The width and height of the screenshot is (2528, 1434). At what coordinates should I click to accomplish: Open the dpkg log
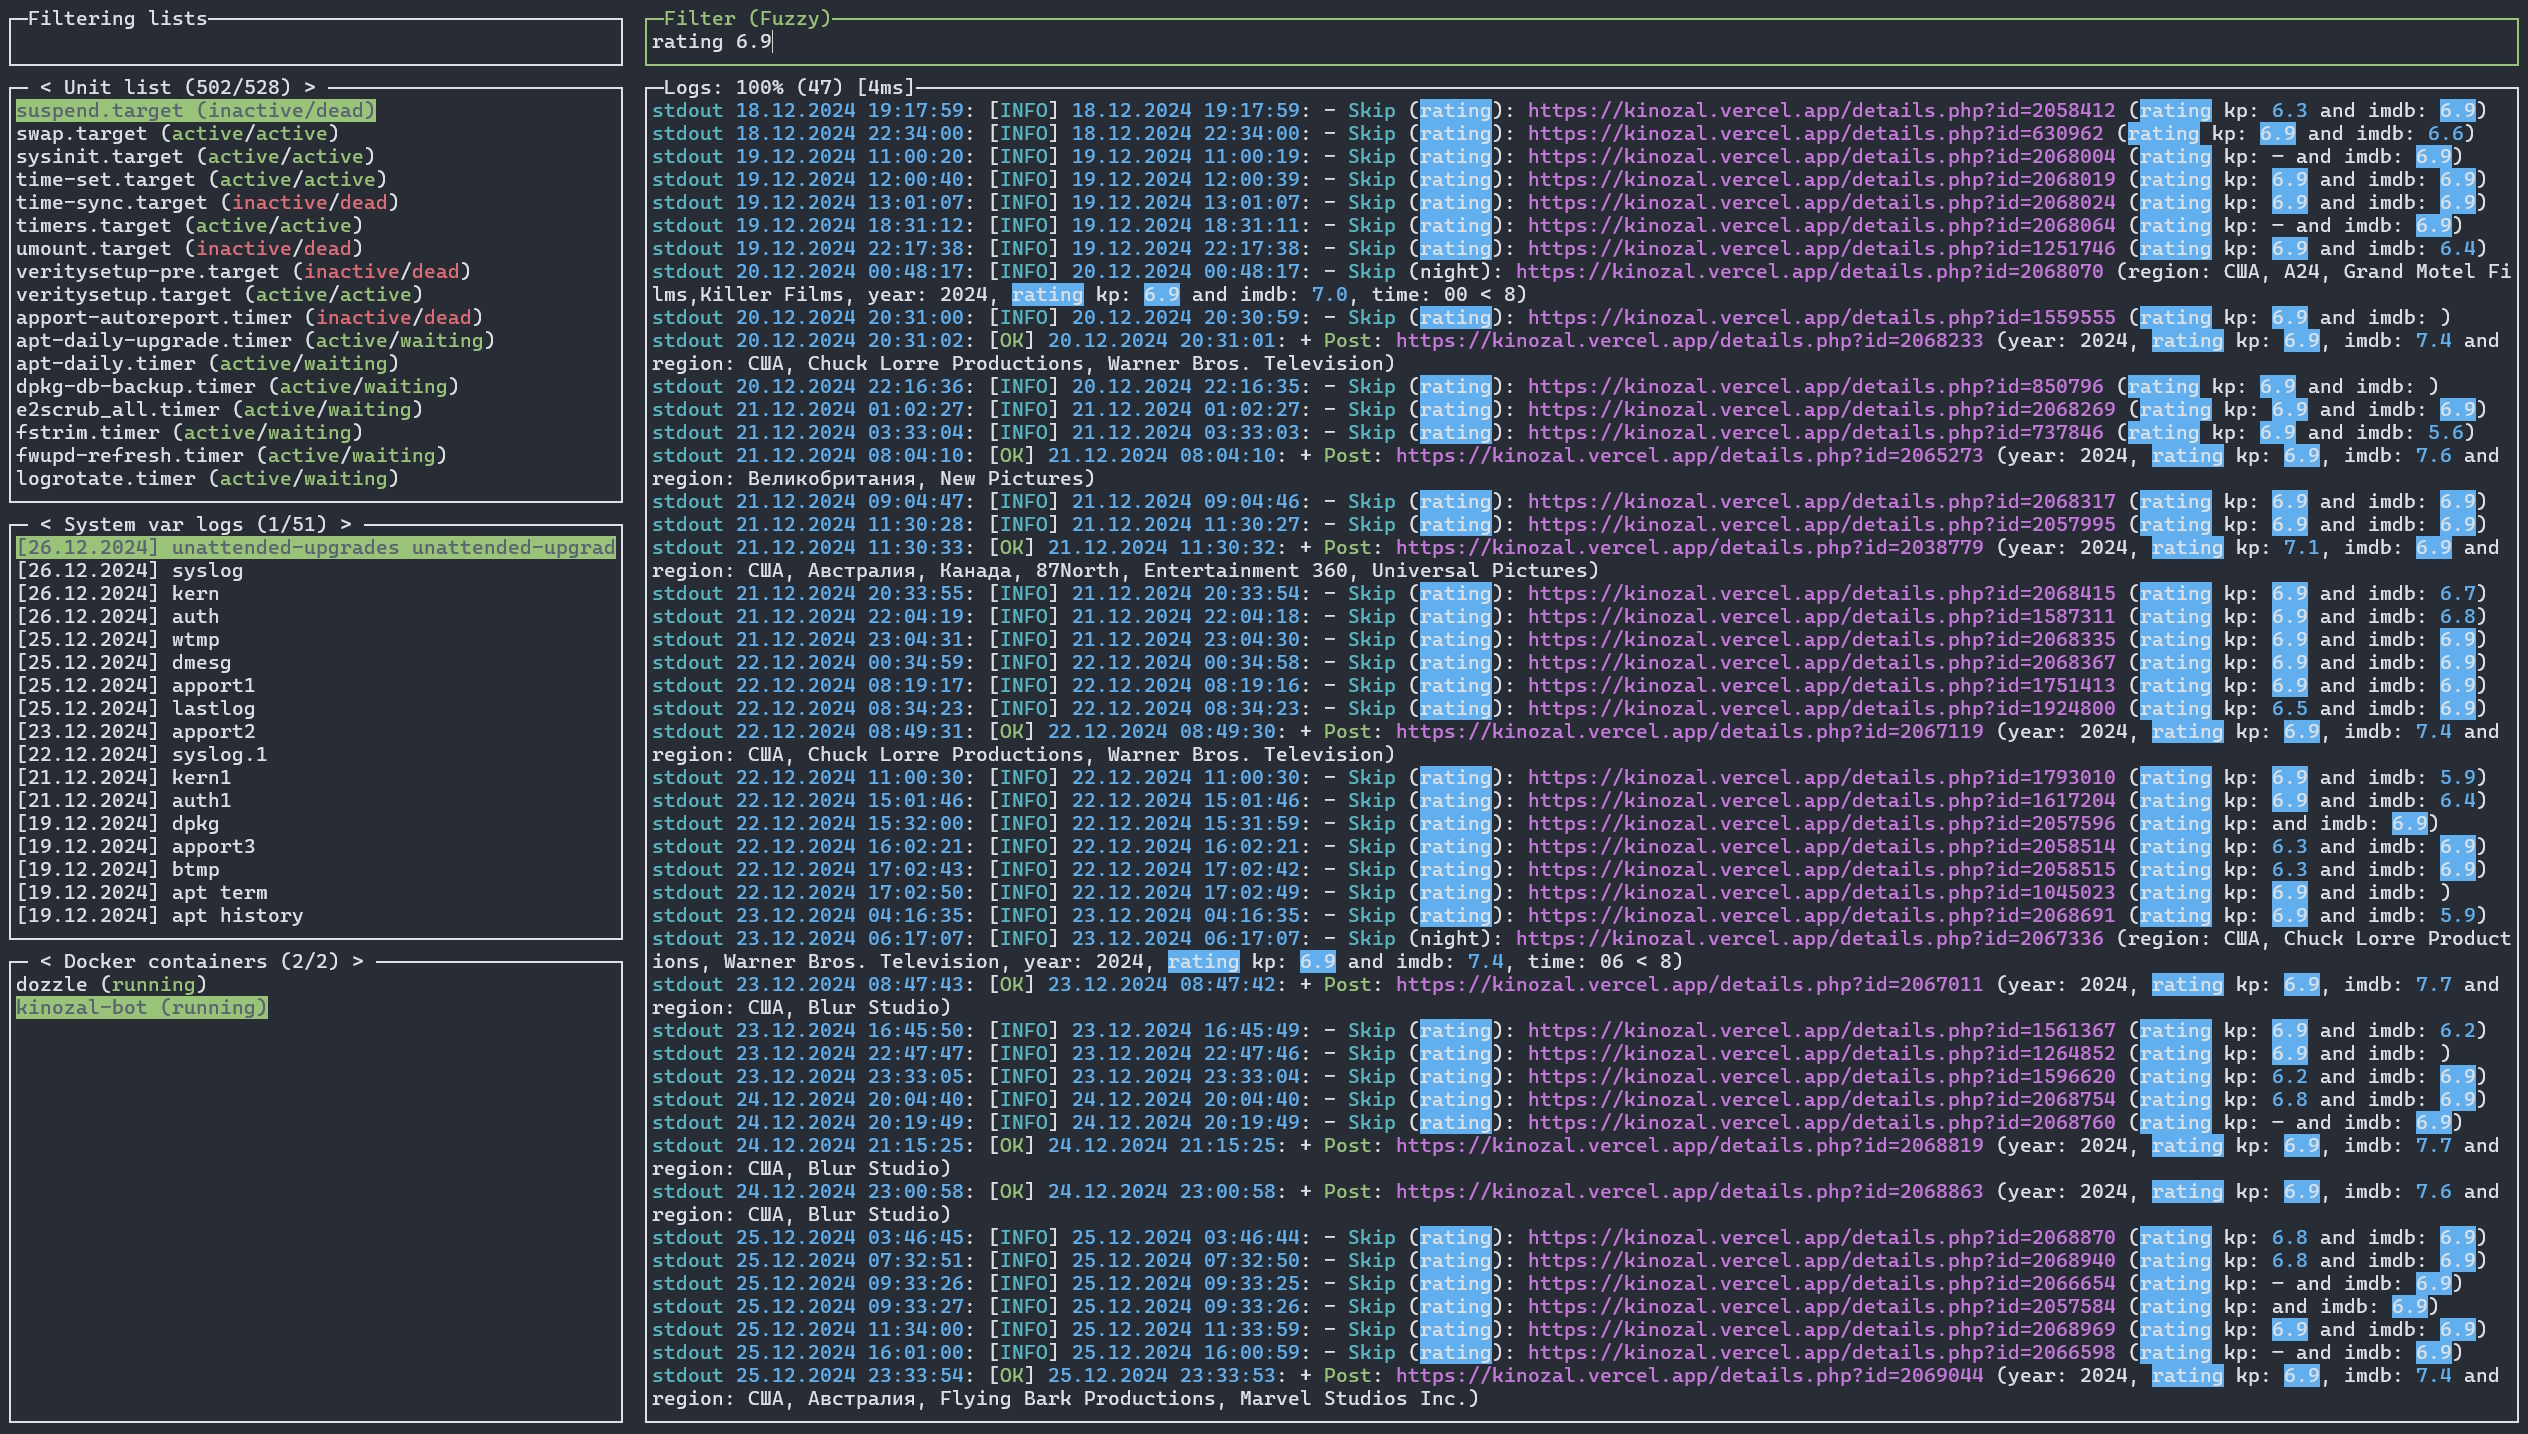pyautogui.click(x=118, y=824)
